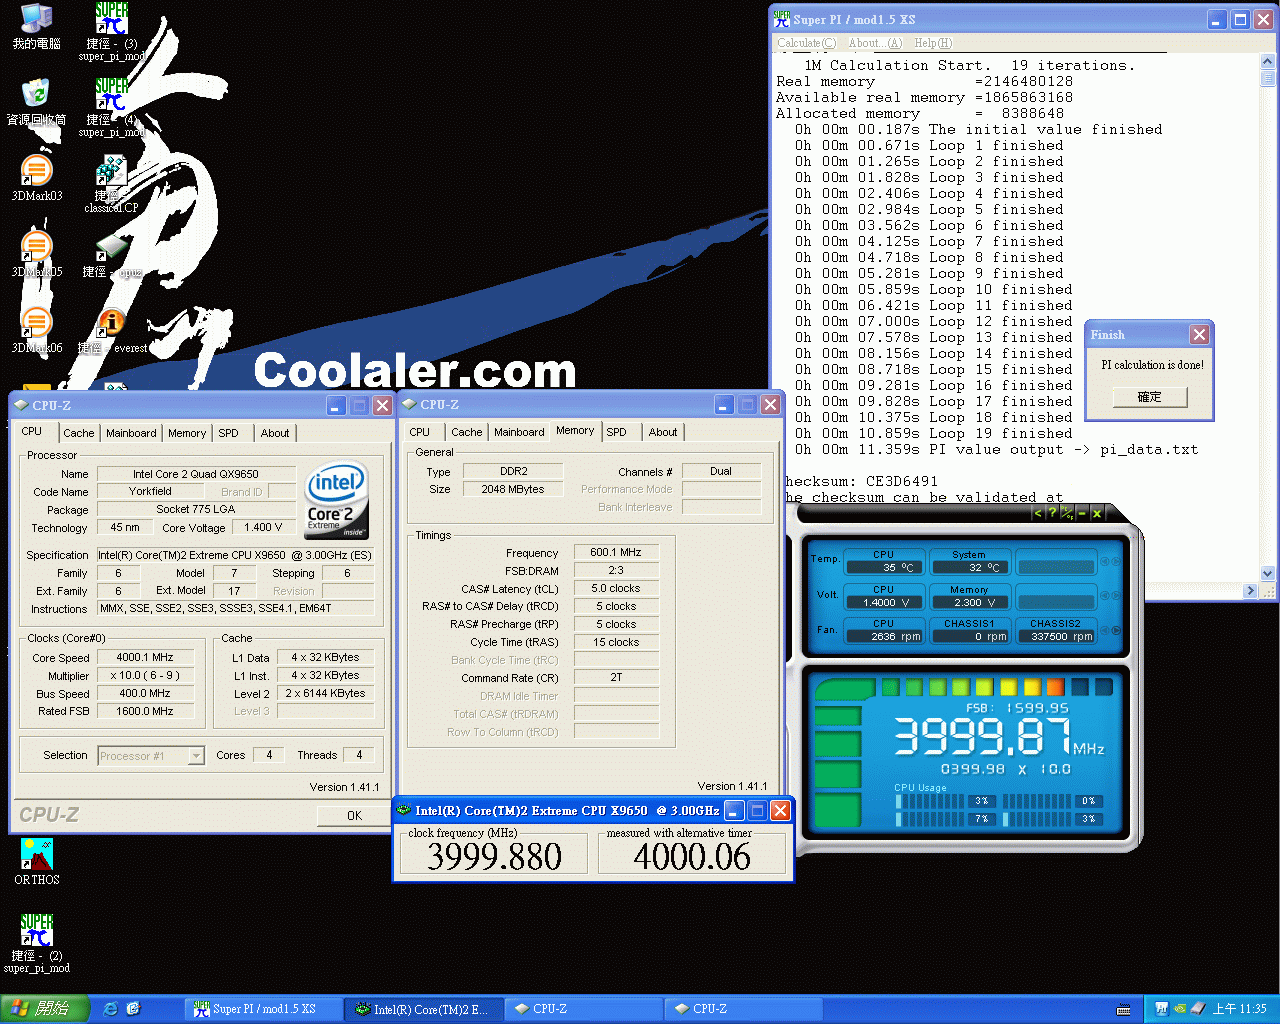Switch to Memory tab in left CPU-Z window
The width and height of the screenshot is (1280, 1024).
187,433
